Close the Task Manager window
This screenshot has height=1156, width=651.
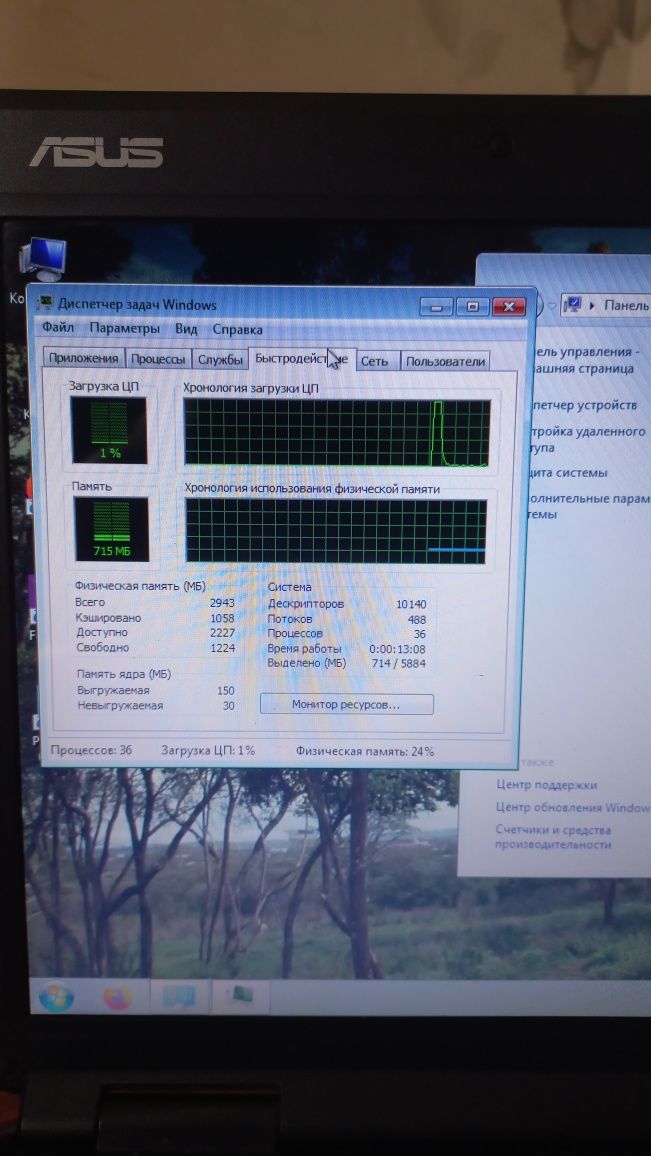tap(508, 306)
